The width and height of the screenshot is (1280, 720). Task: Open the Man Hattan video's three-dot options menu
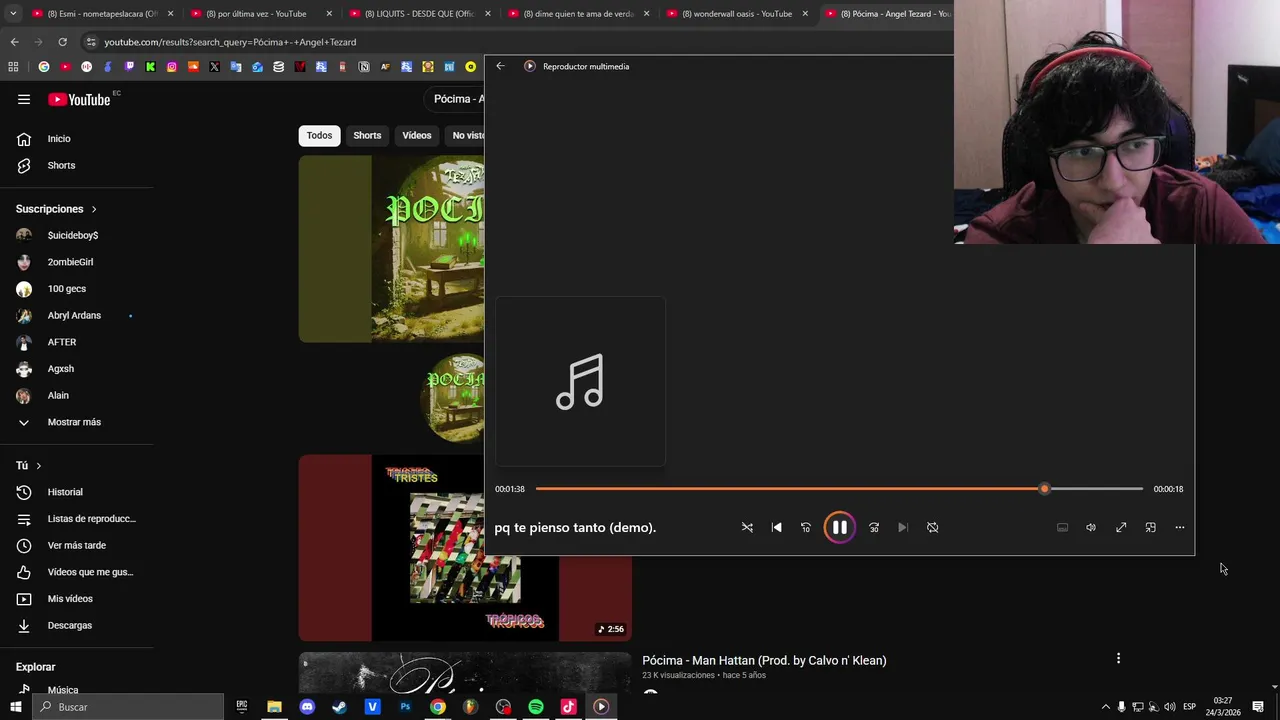tap(1118, 658)
